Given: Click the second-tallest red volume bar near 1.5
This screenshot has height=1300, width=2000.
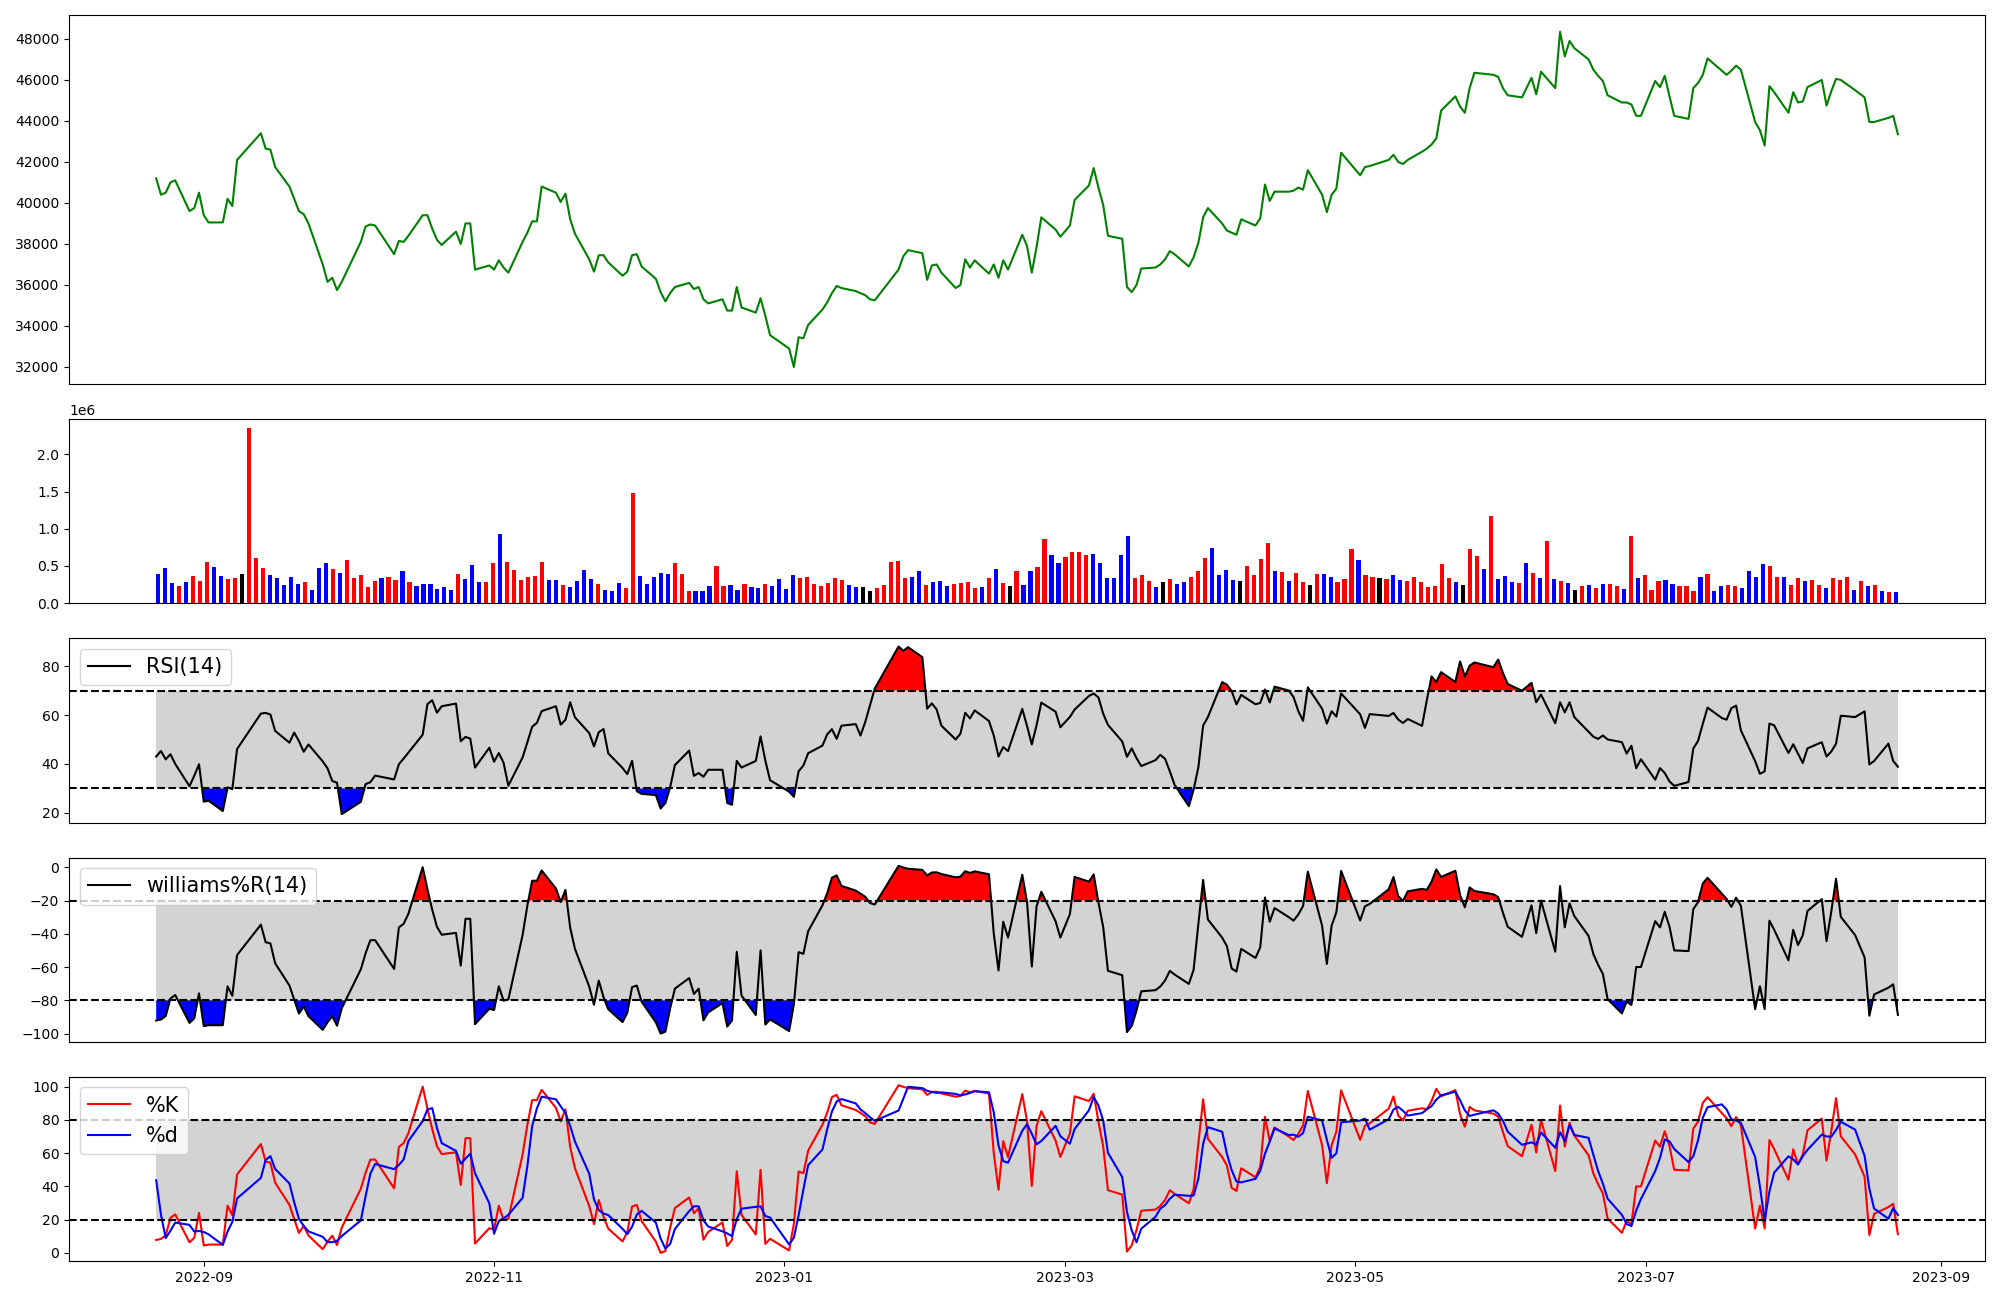Looking at the screenshot, I should (x=633, y=548).
